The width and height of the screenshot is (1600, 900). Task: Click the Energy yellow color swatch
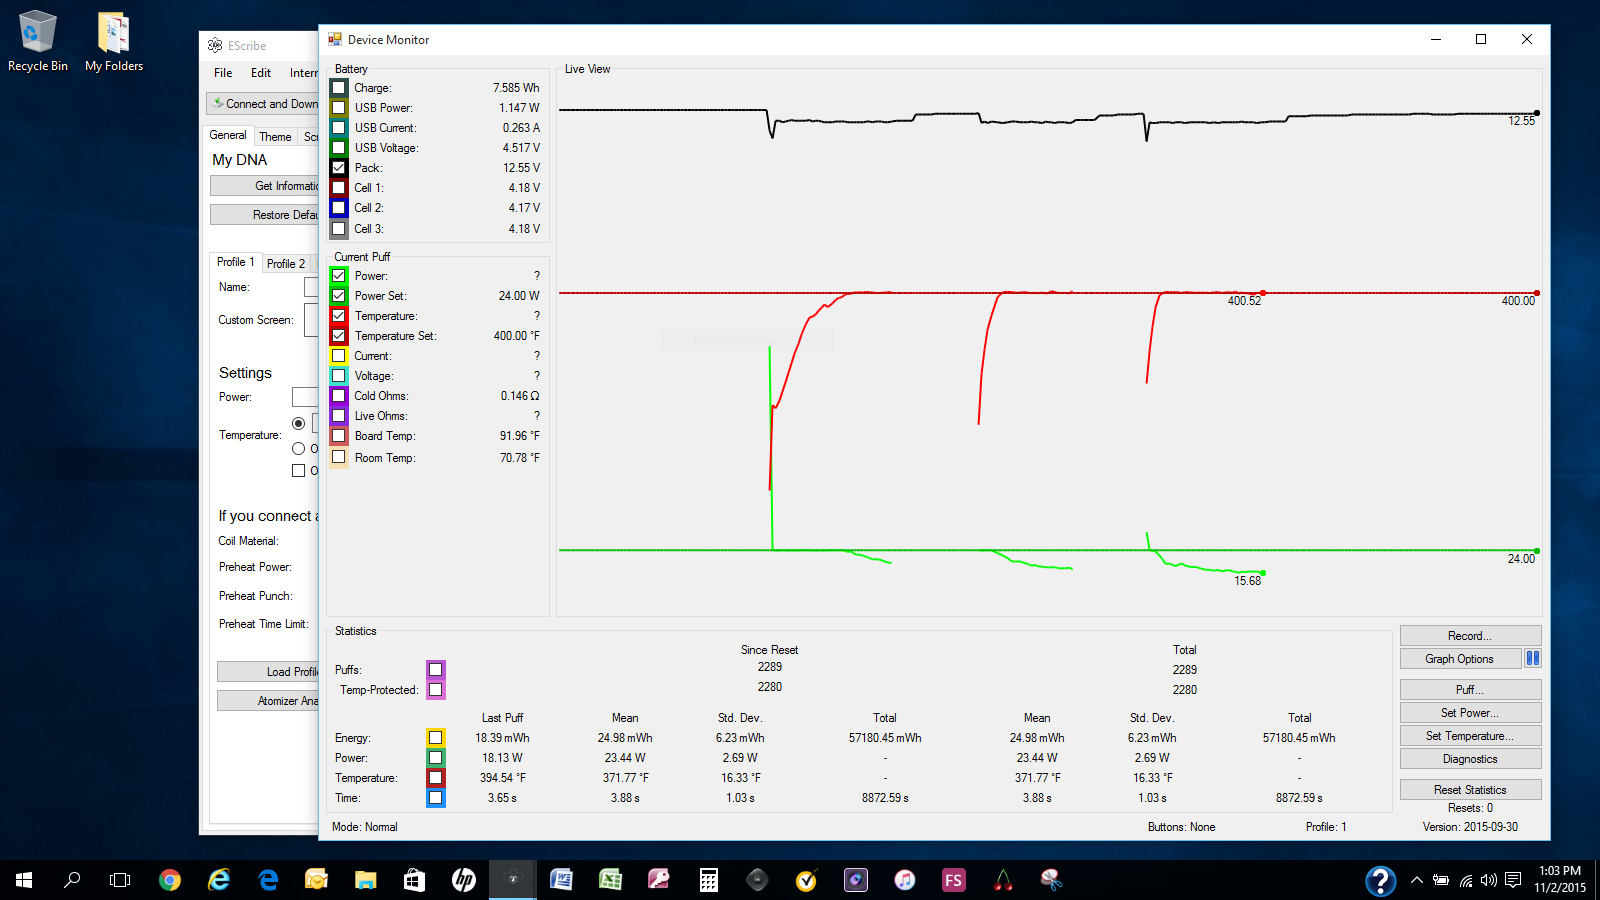436,738
